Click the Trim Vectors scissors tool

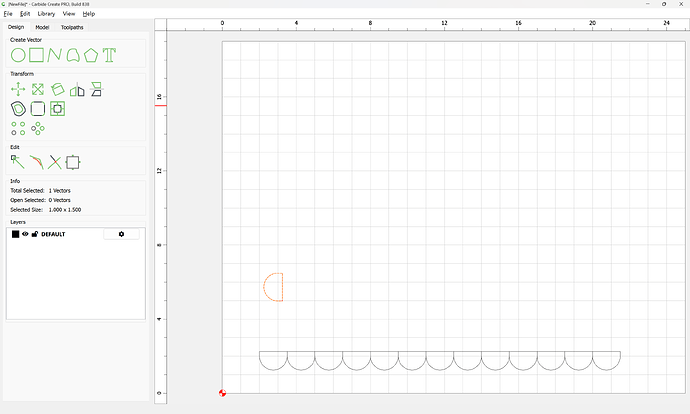click(x=54, y=161)
